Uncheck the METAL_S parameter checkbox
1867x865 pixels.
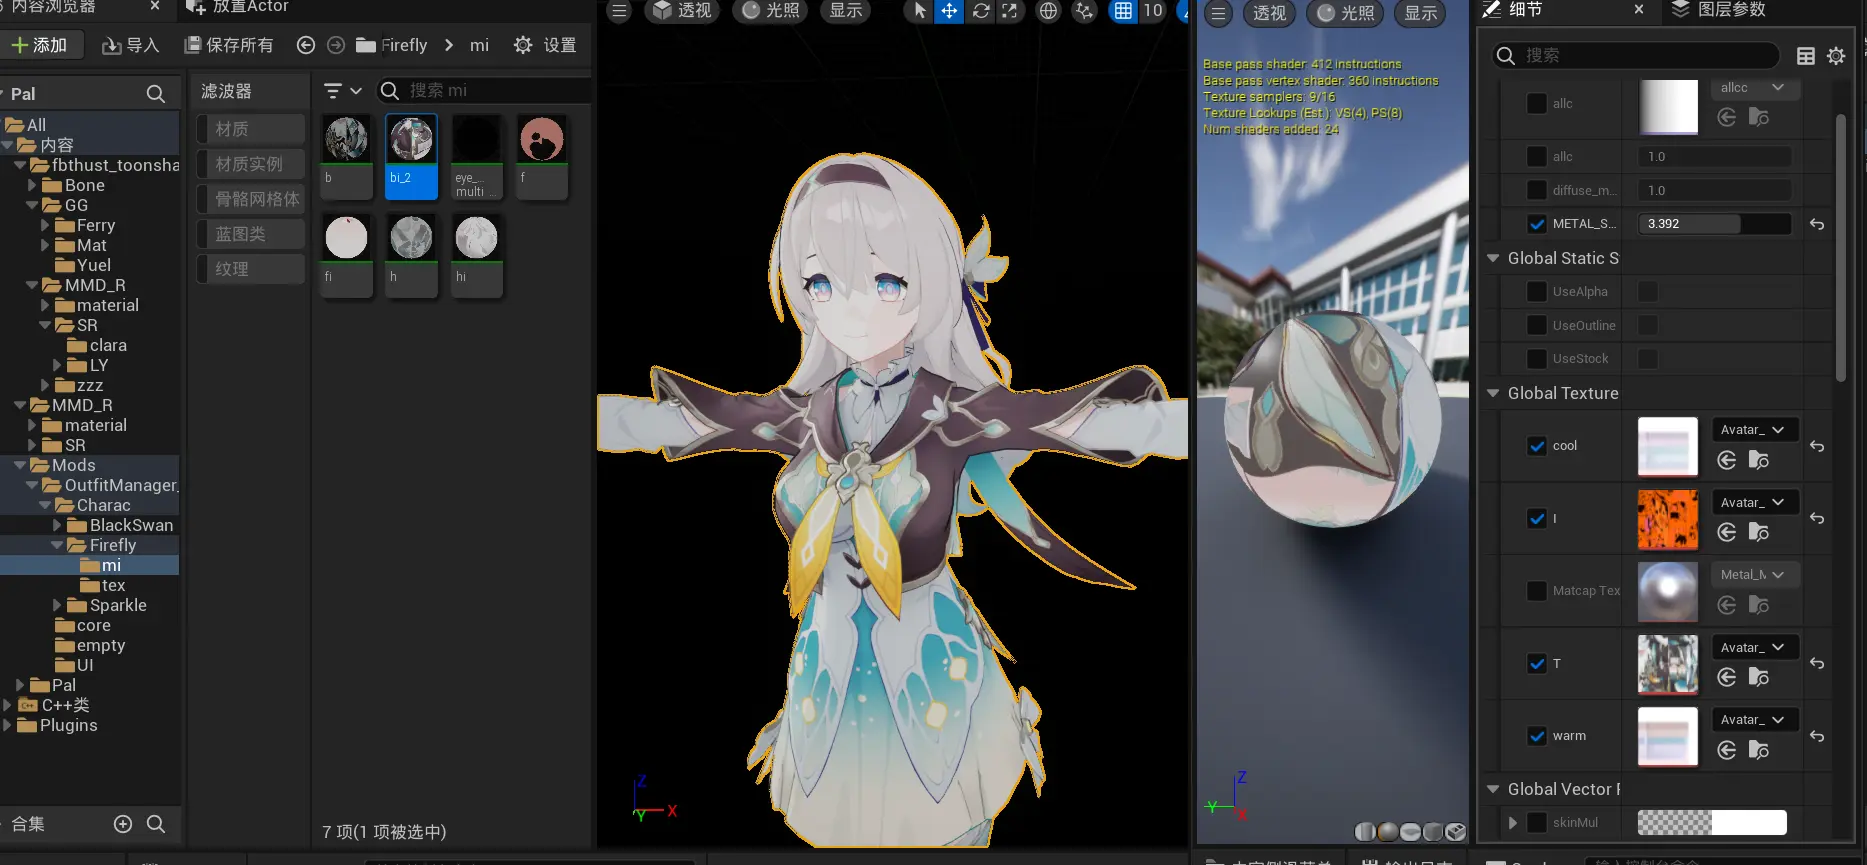coord(1537,224)
